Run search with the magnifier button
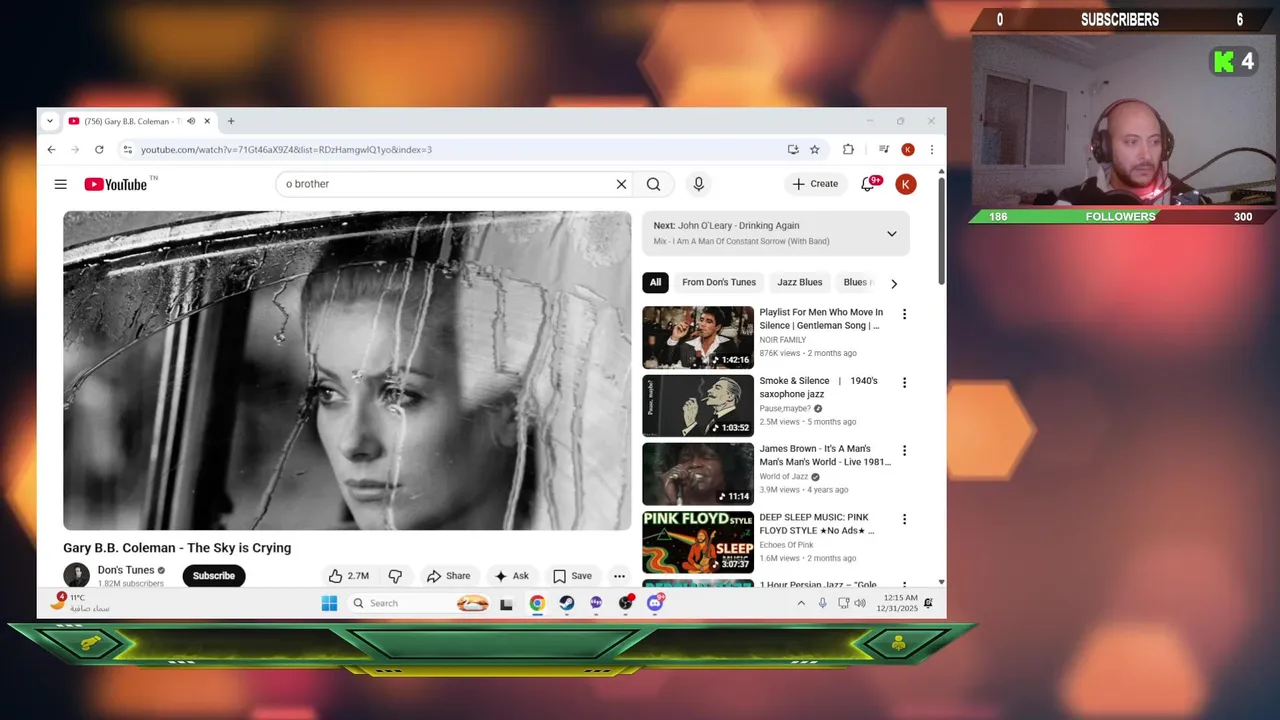Viewport: 1280px width, 720px height. click(x=653, y=184)
